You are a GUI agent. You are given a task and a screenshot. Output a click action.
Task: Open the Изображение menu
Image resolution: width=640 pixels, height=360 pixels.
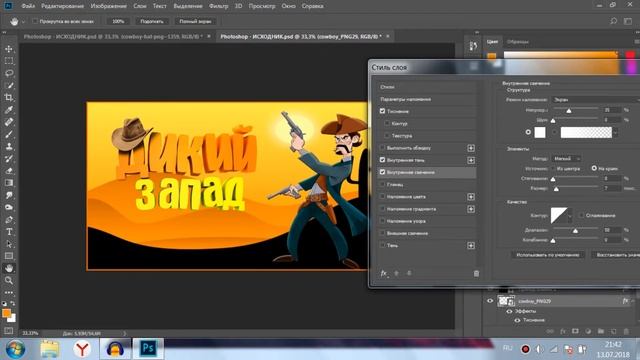tap(108, 6)
